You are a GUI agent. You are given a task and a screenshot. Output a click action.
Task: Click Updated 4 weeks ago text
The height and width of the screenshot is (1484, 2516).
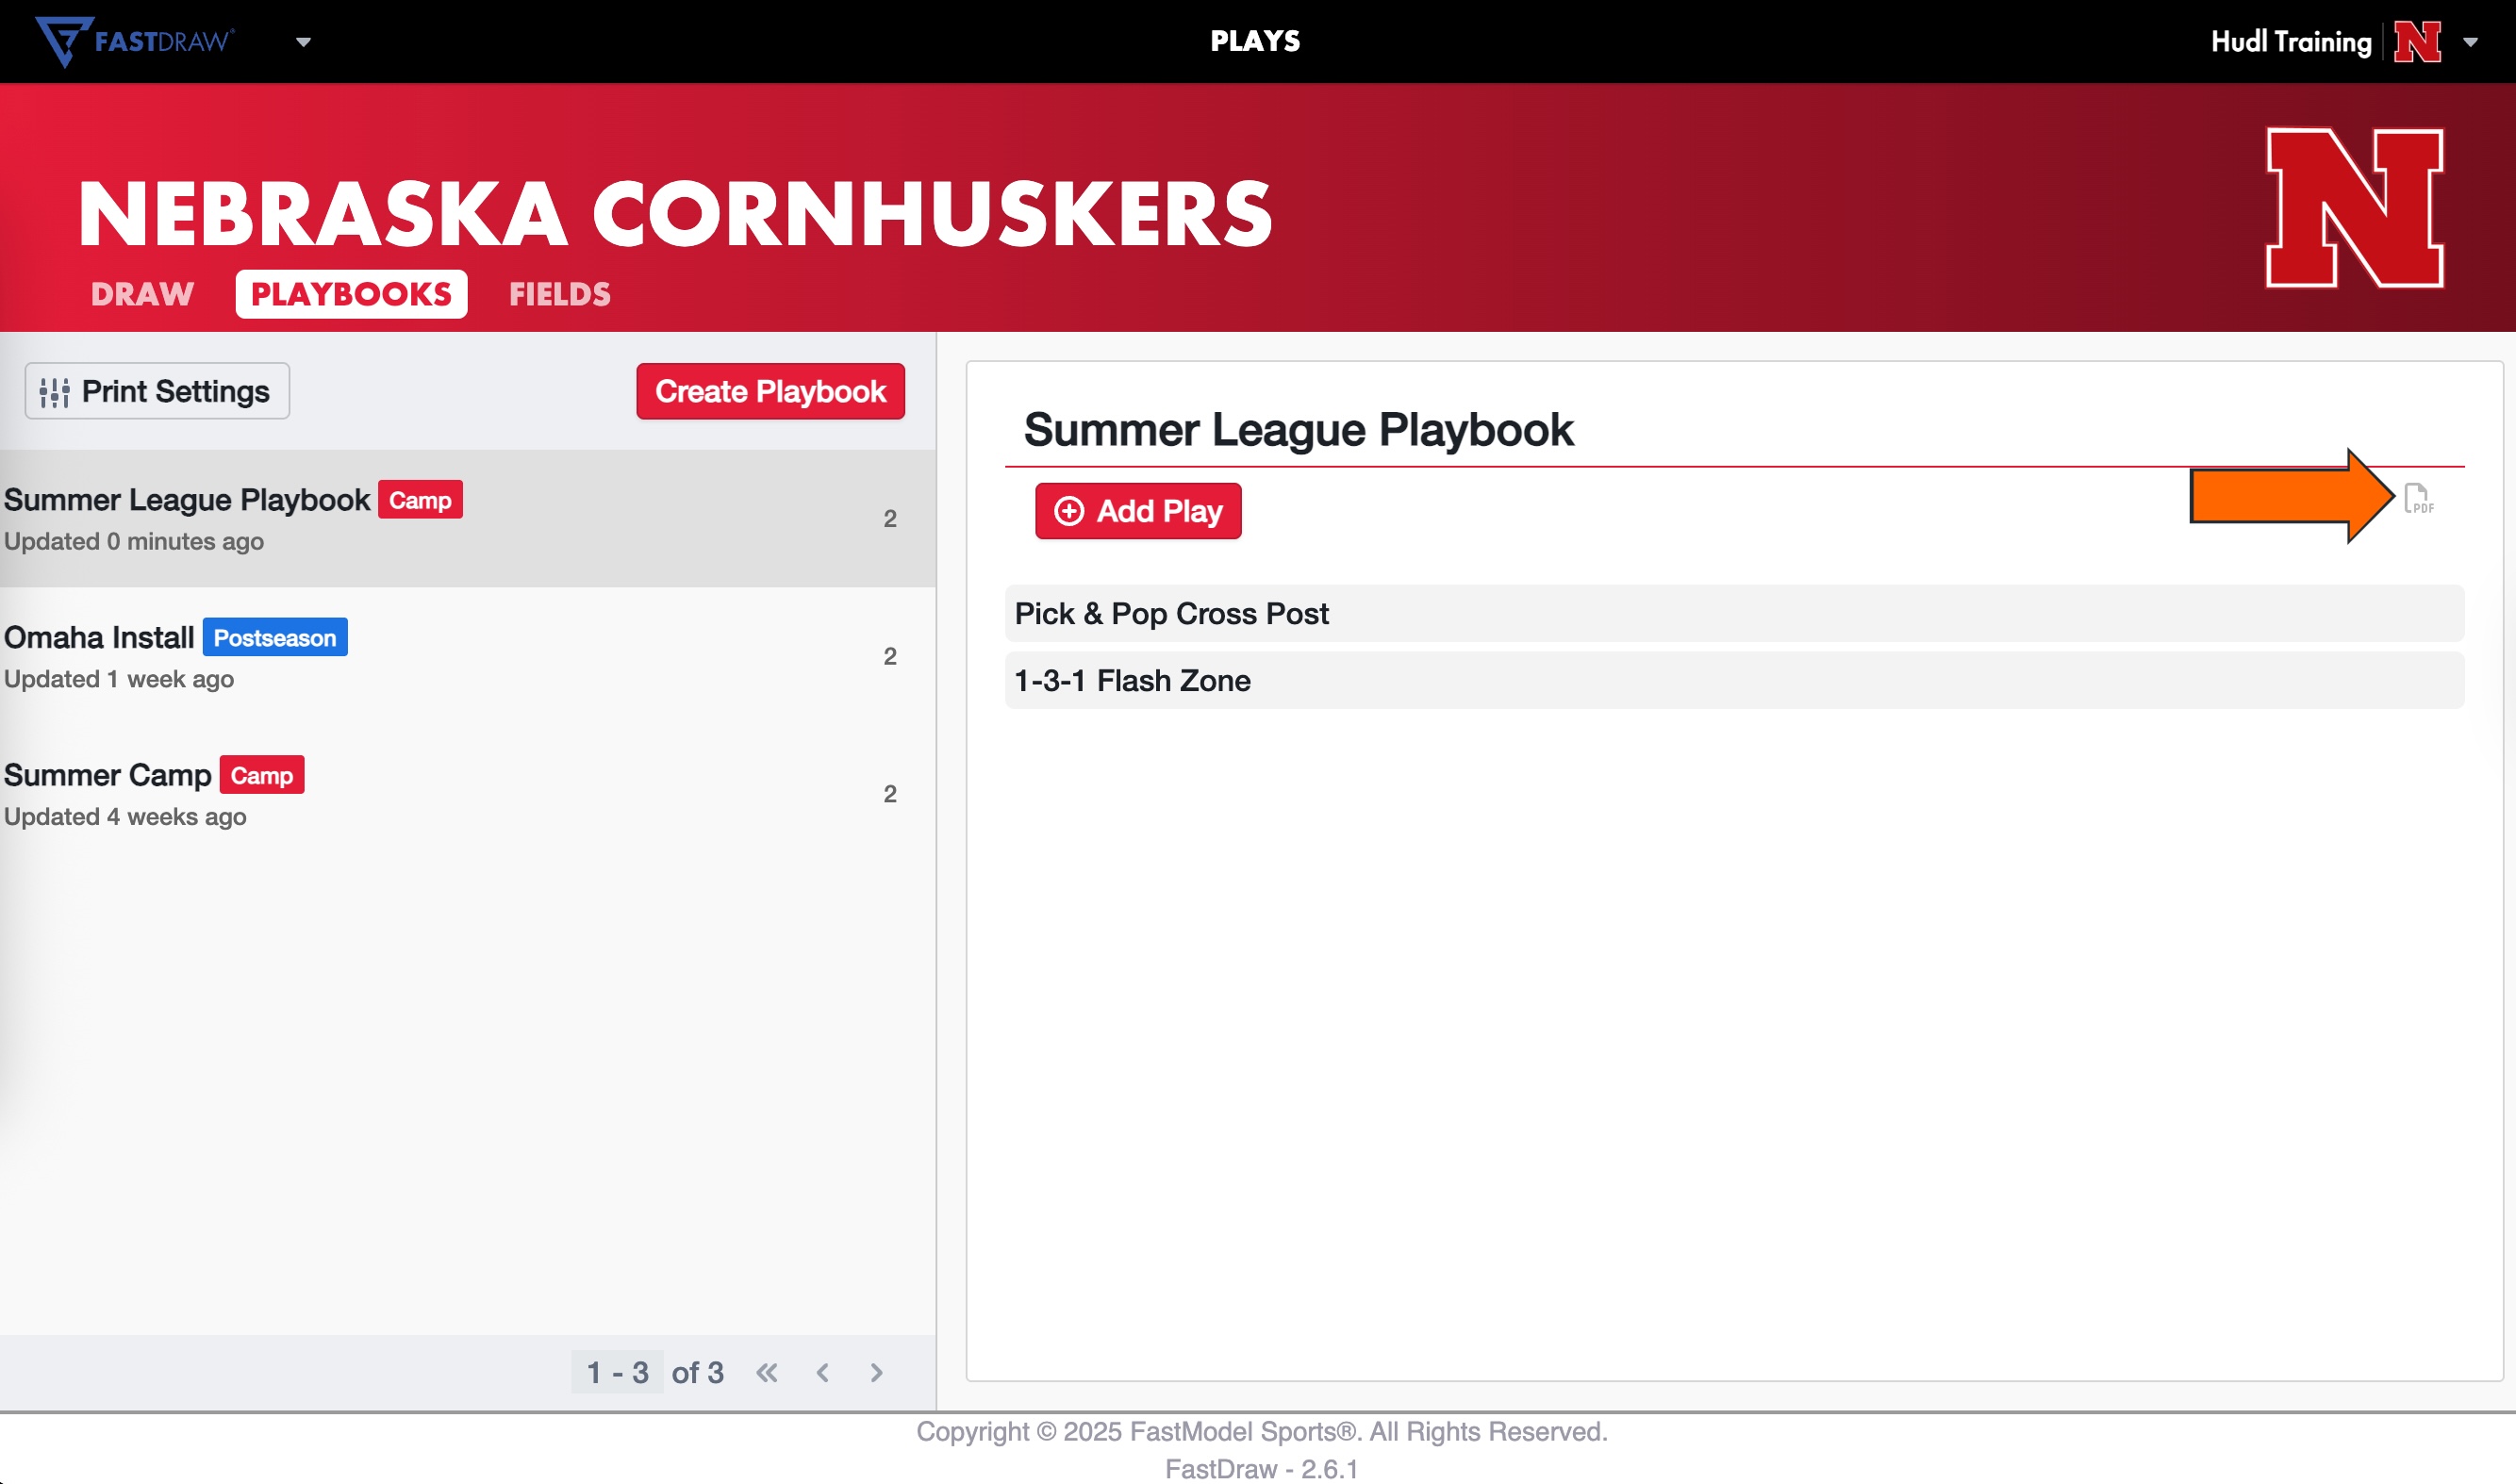125,817
